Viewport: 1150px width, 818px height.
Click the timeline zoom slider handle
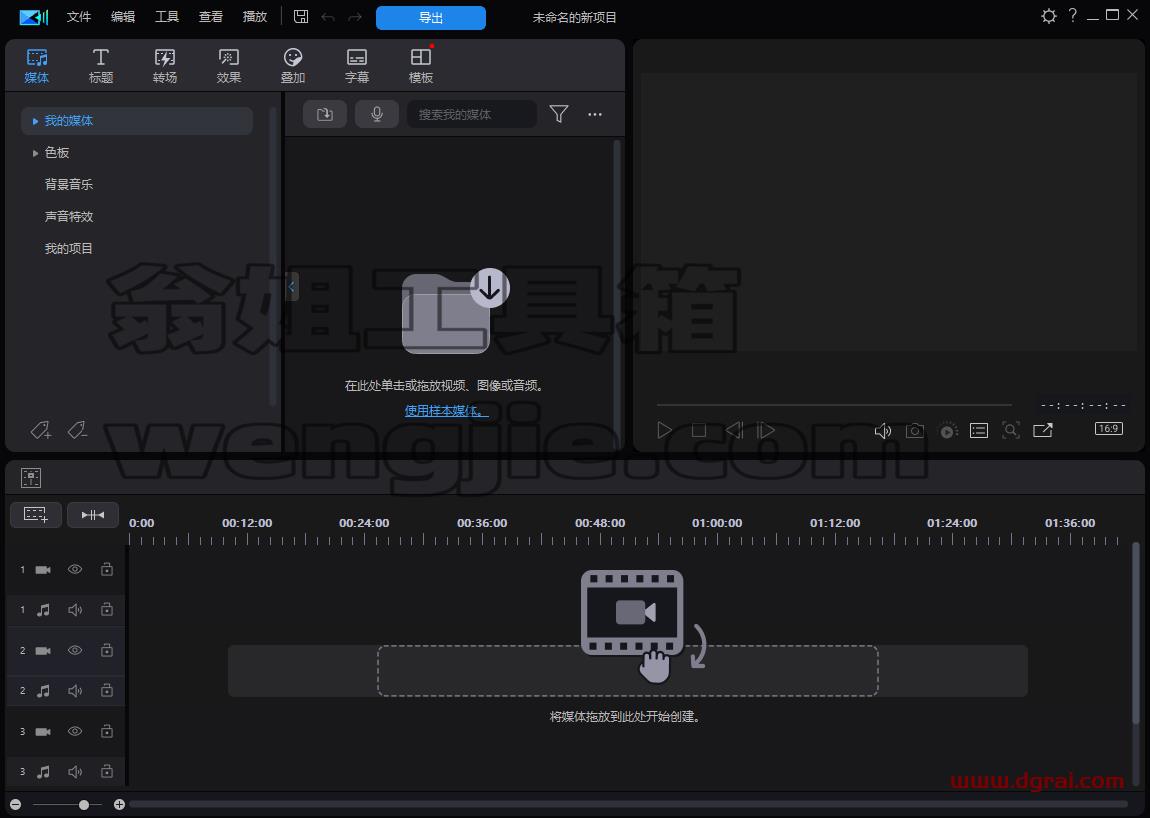tap(84, 805)
